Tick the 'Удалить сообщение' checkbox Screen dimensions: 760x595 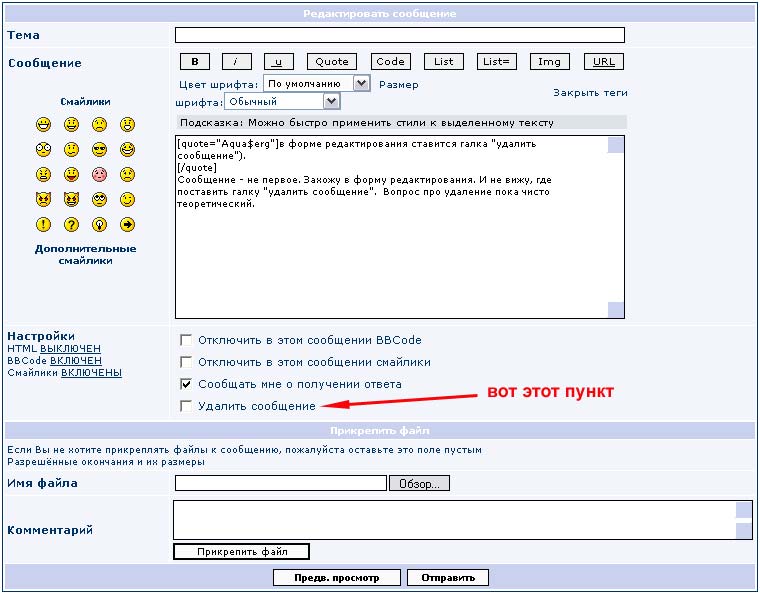(185, 406)
